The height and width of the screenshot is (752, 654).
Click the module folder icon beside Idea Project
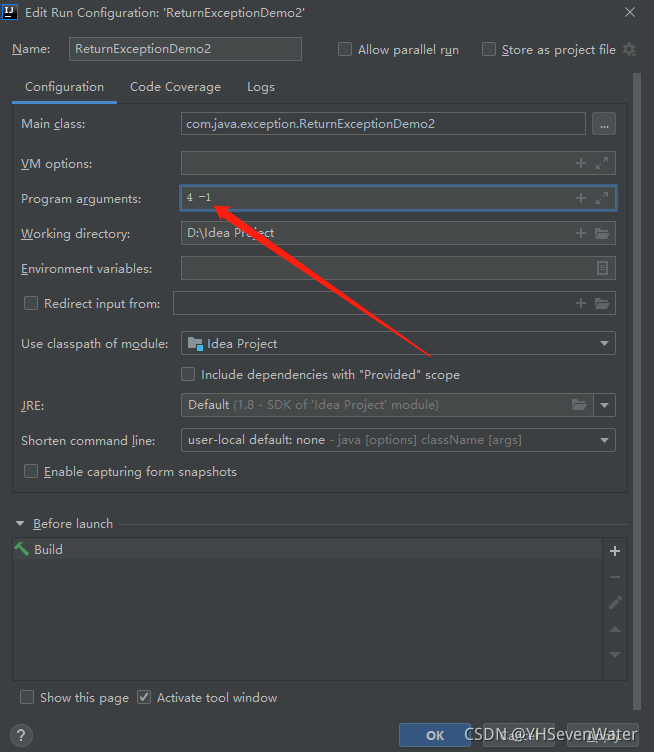[x=195, y=343]
